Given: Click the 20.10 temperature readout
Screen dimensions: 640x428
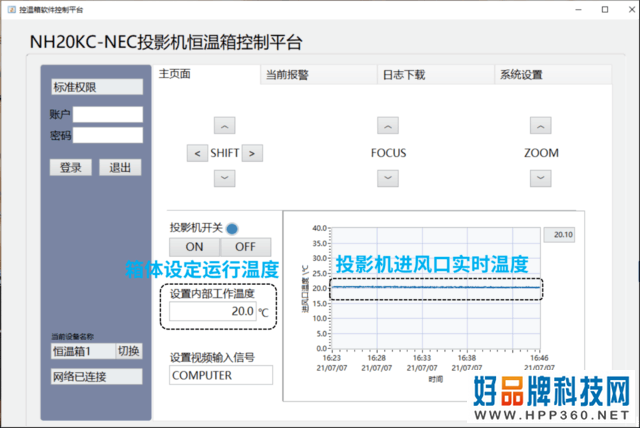Looking at the screenshot, I should coord(559,235).
